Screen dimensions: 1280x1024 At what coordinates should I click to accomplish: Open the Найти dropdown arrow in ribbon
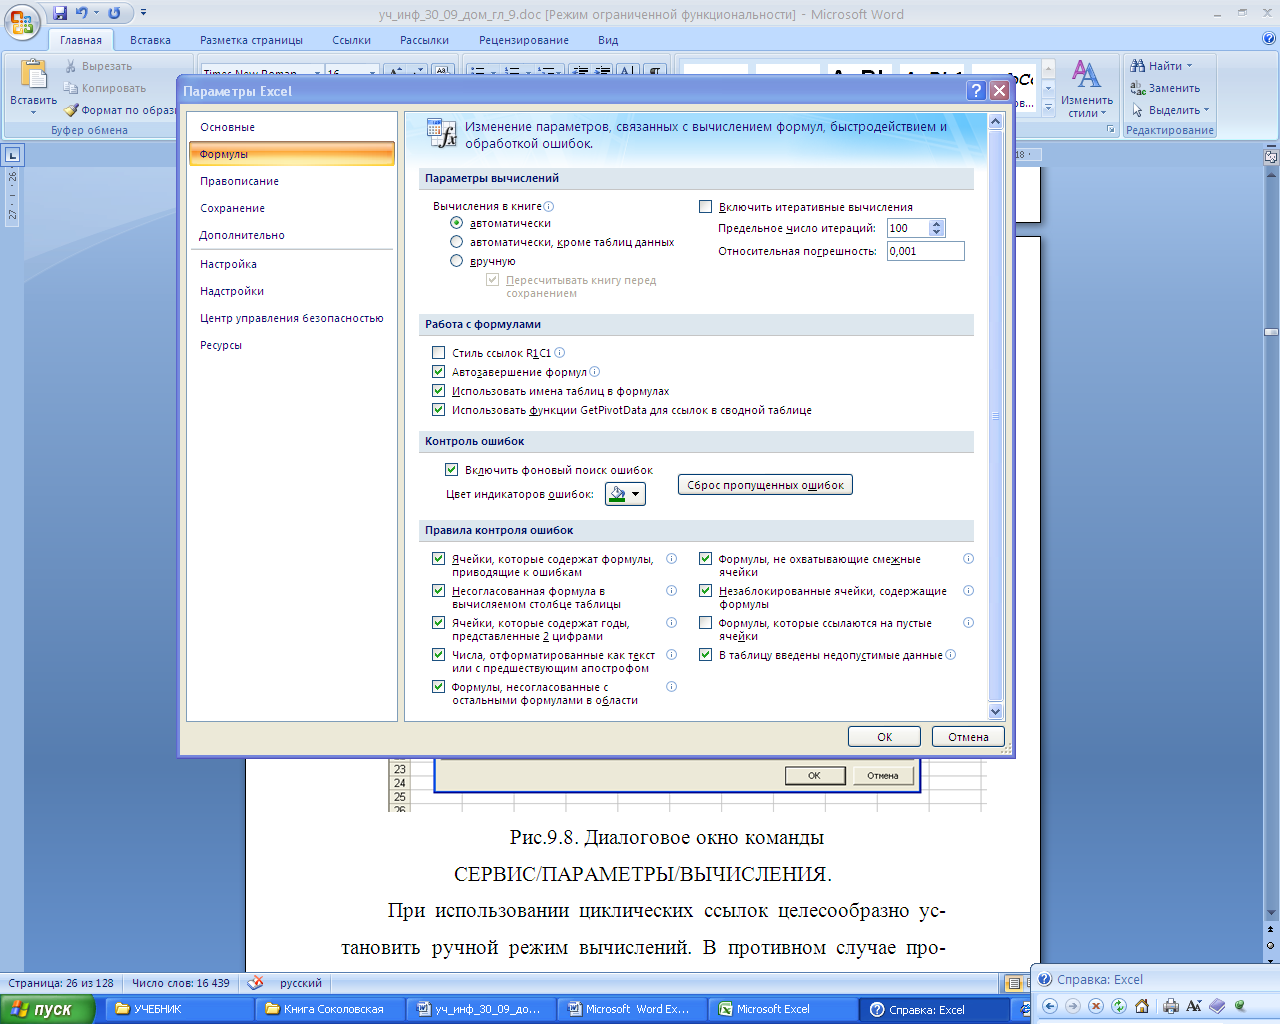[1189, 66]
